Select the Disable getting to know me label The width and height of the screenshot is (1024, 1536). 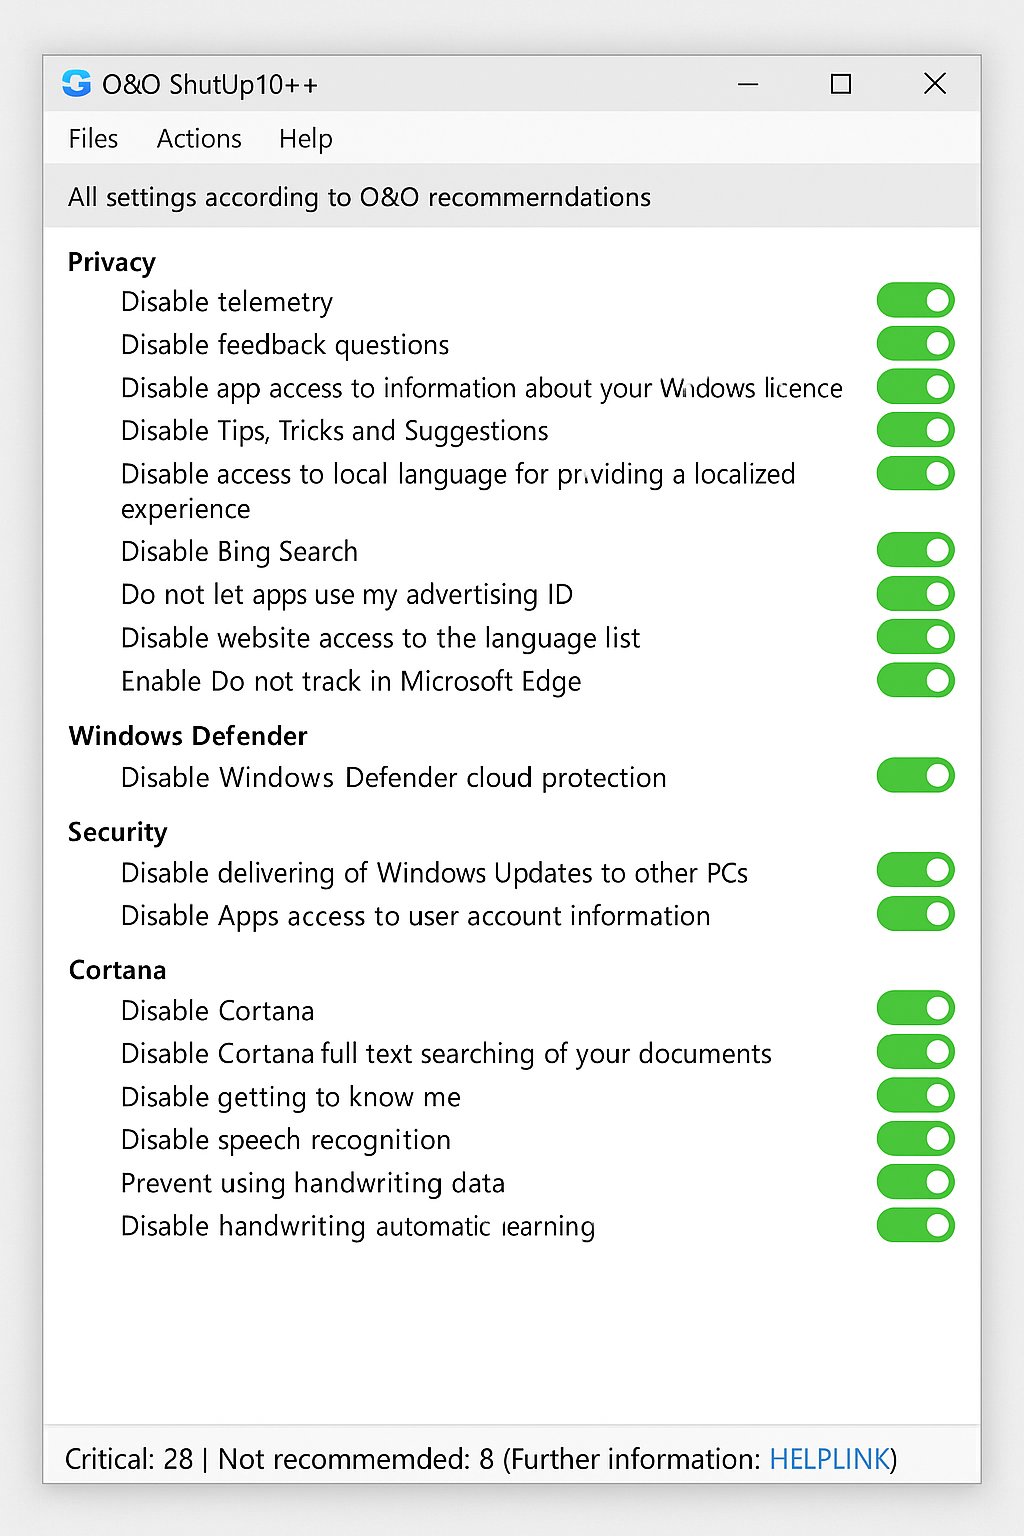pos(290,1097)
